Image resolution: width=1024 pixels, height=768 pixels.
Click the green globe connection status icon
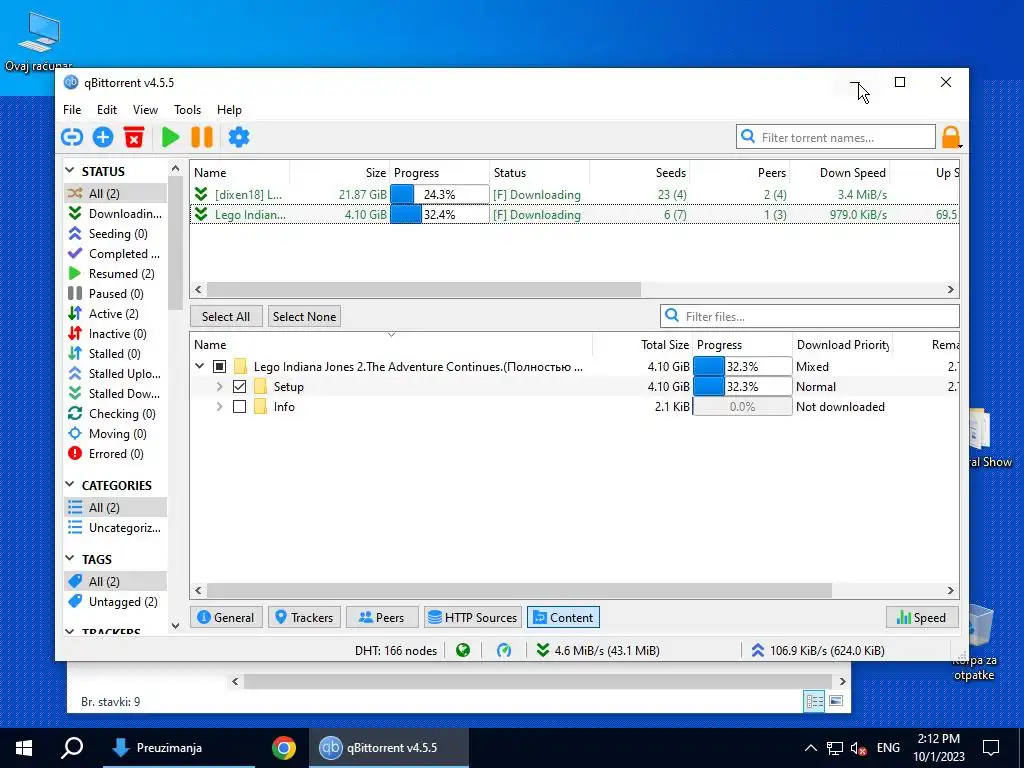point(463,650)
